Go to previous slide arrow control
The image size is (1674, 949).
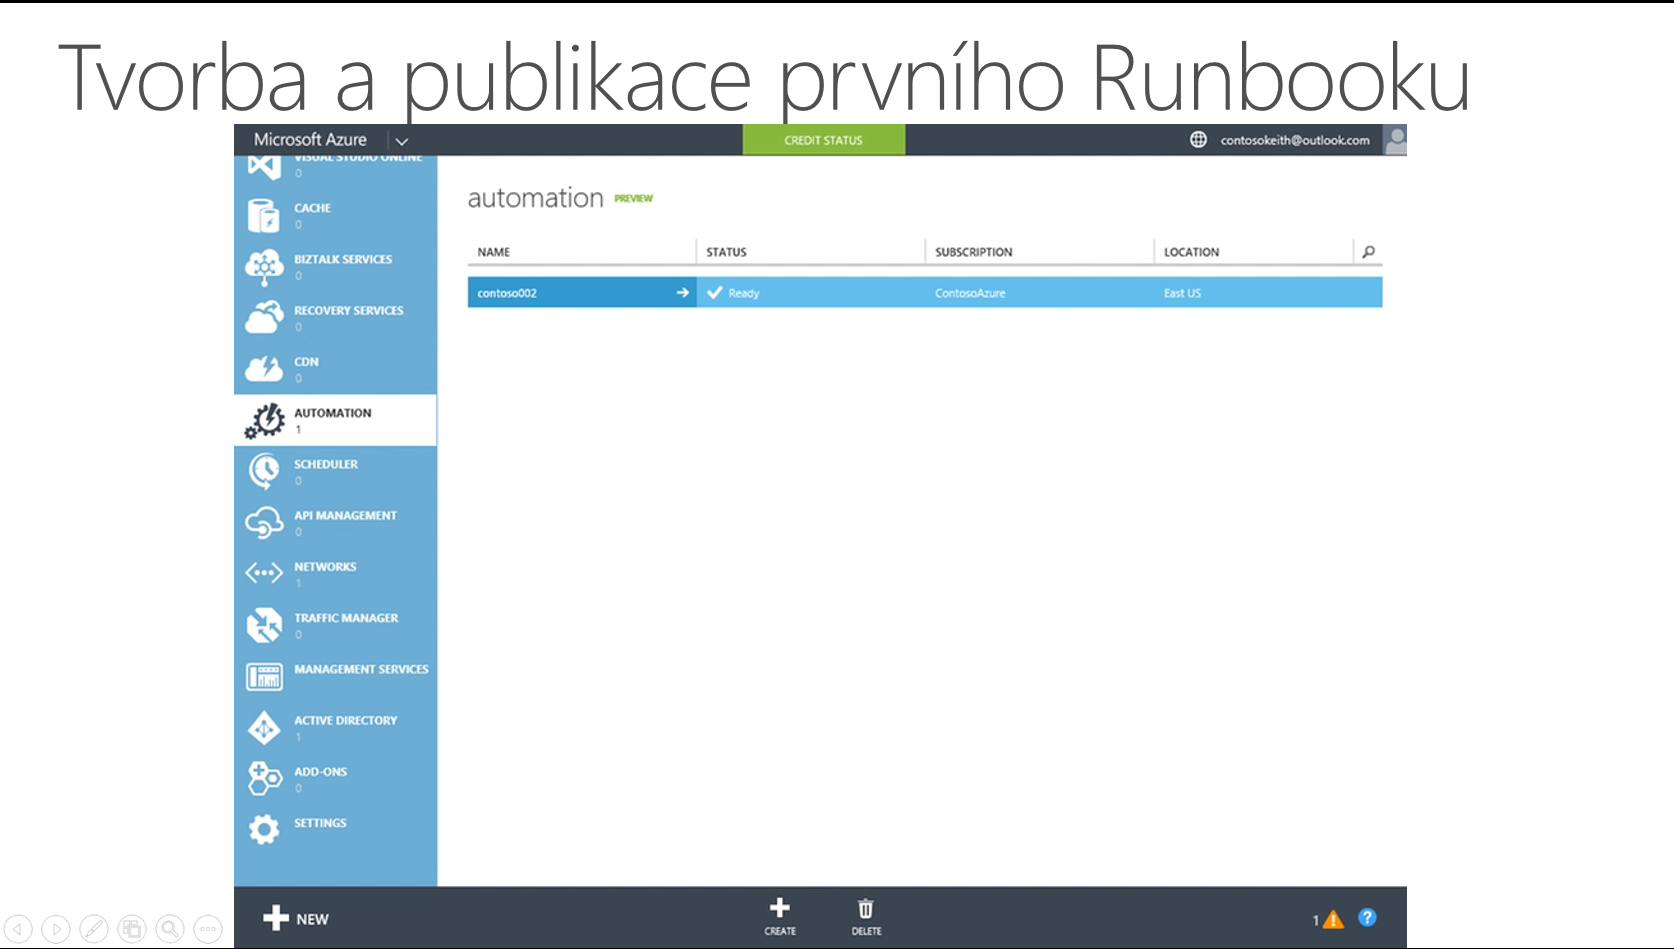18,929
